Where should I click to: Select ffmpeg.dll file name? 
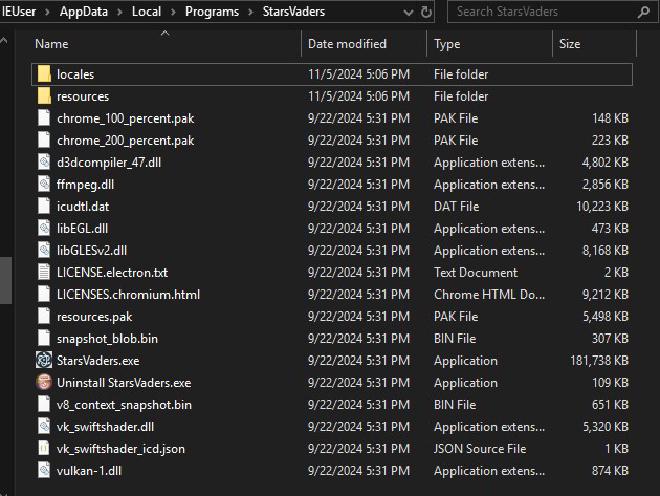point(85,185)
